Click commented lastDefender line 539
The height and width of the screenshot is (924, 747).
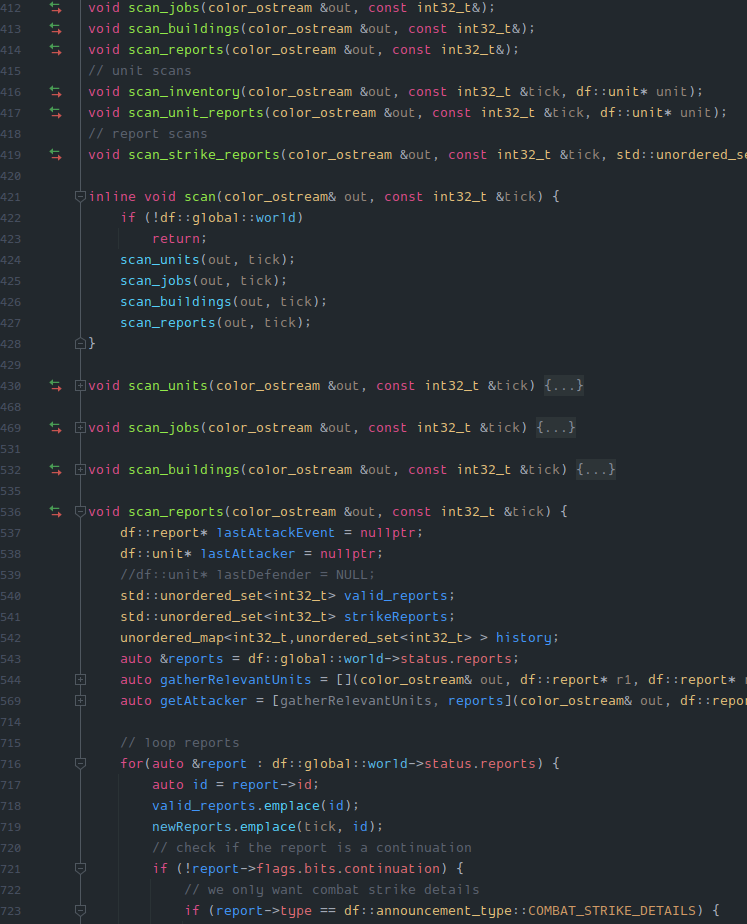(x=247, y=575)
